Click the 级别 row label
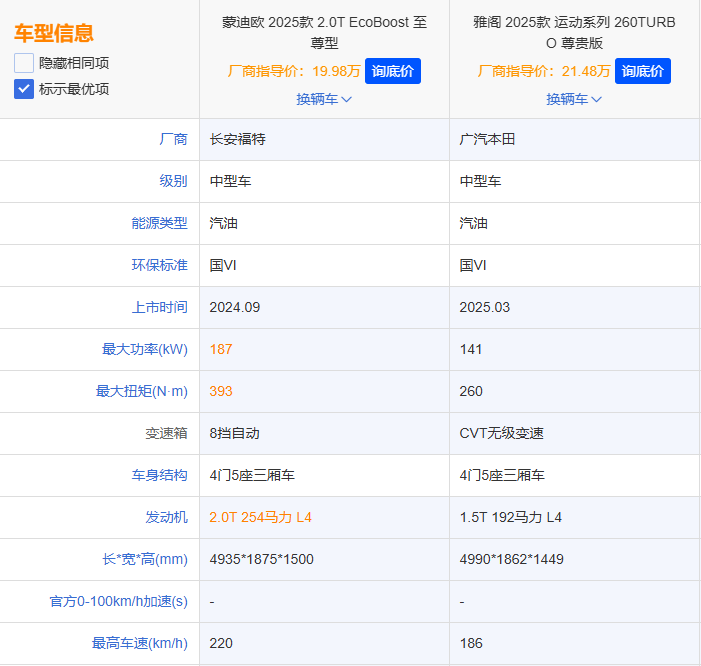 (x=173, y=181)
